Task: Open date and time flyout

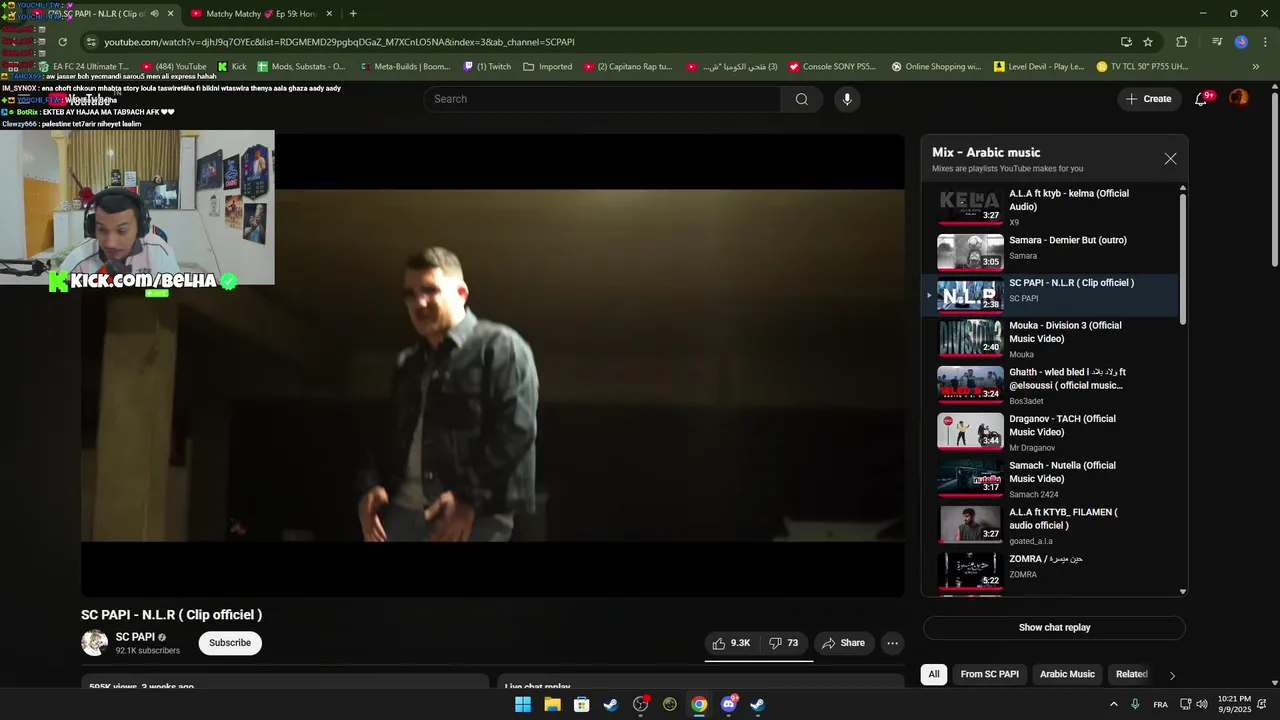Action: [x=1234, y=704]
